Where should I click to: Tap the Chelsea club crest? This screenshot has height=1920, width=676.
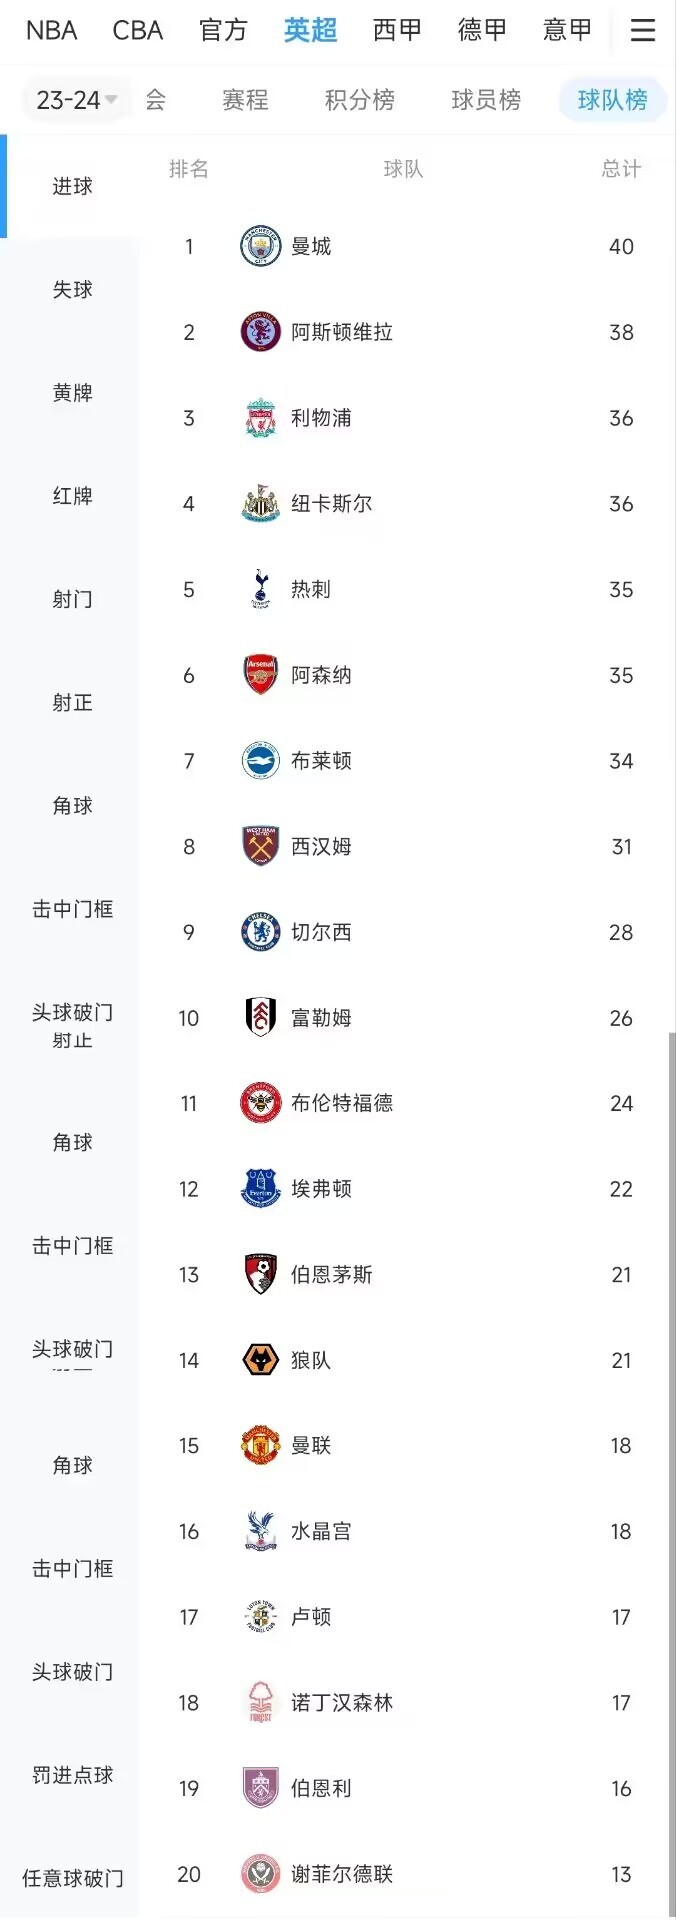coord(261,932)
